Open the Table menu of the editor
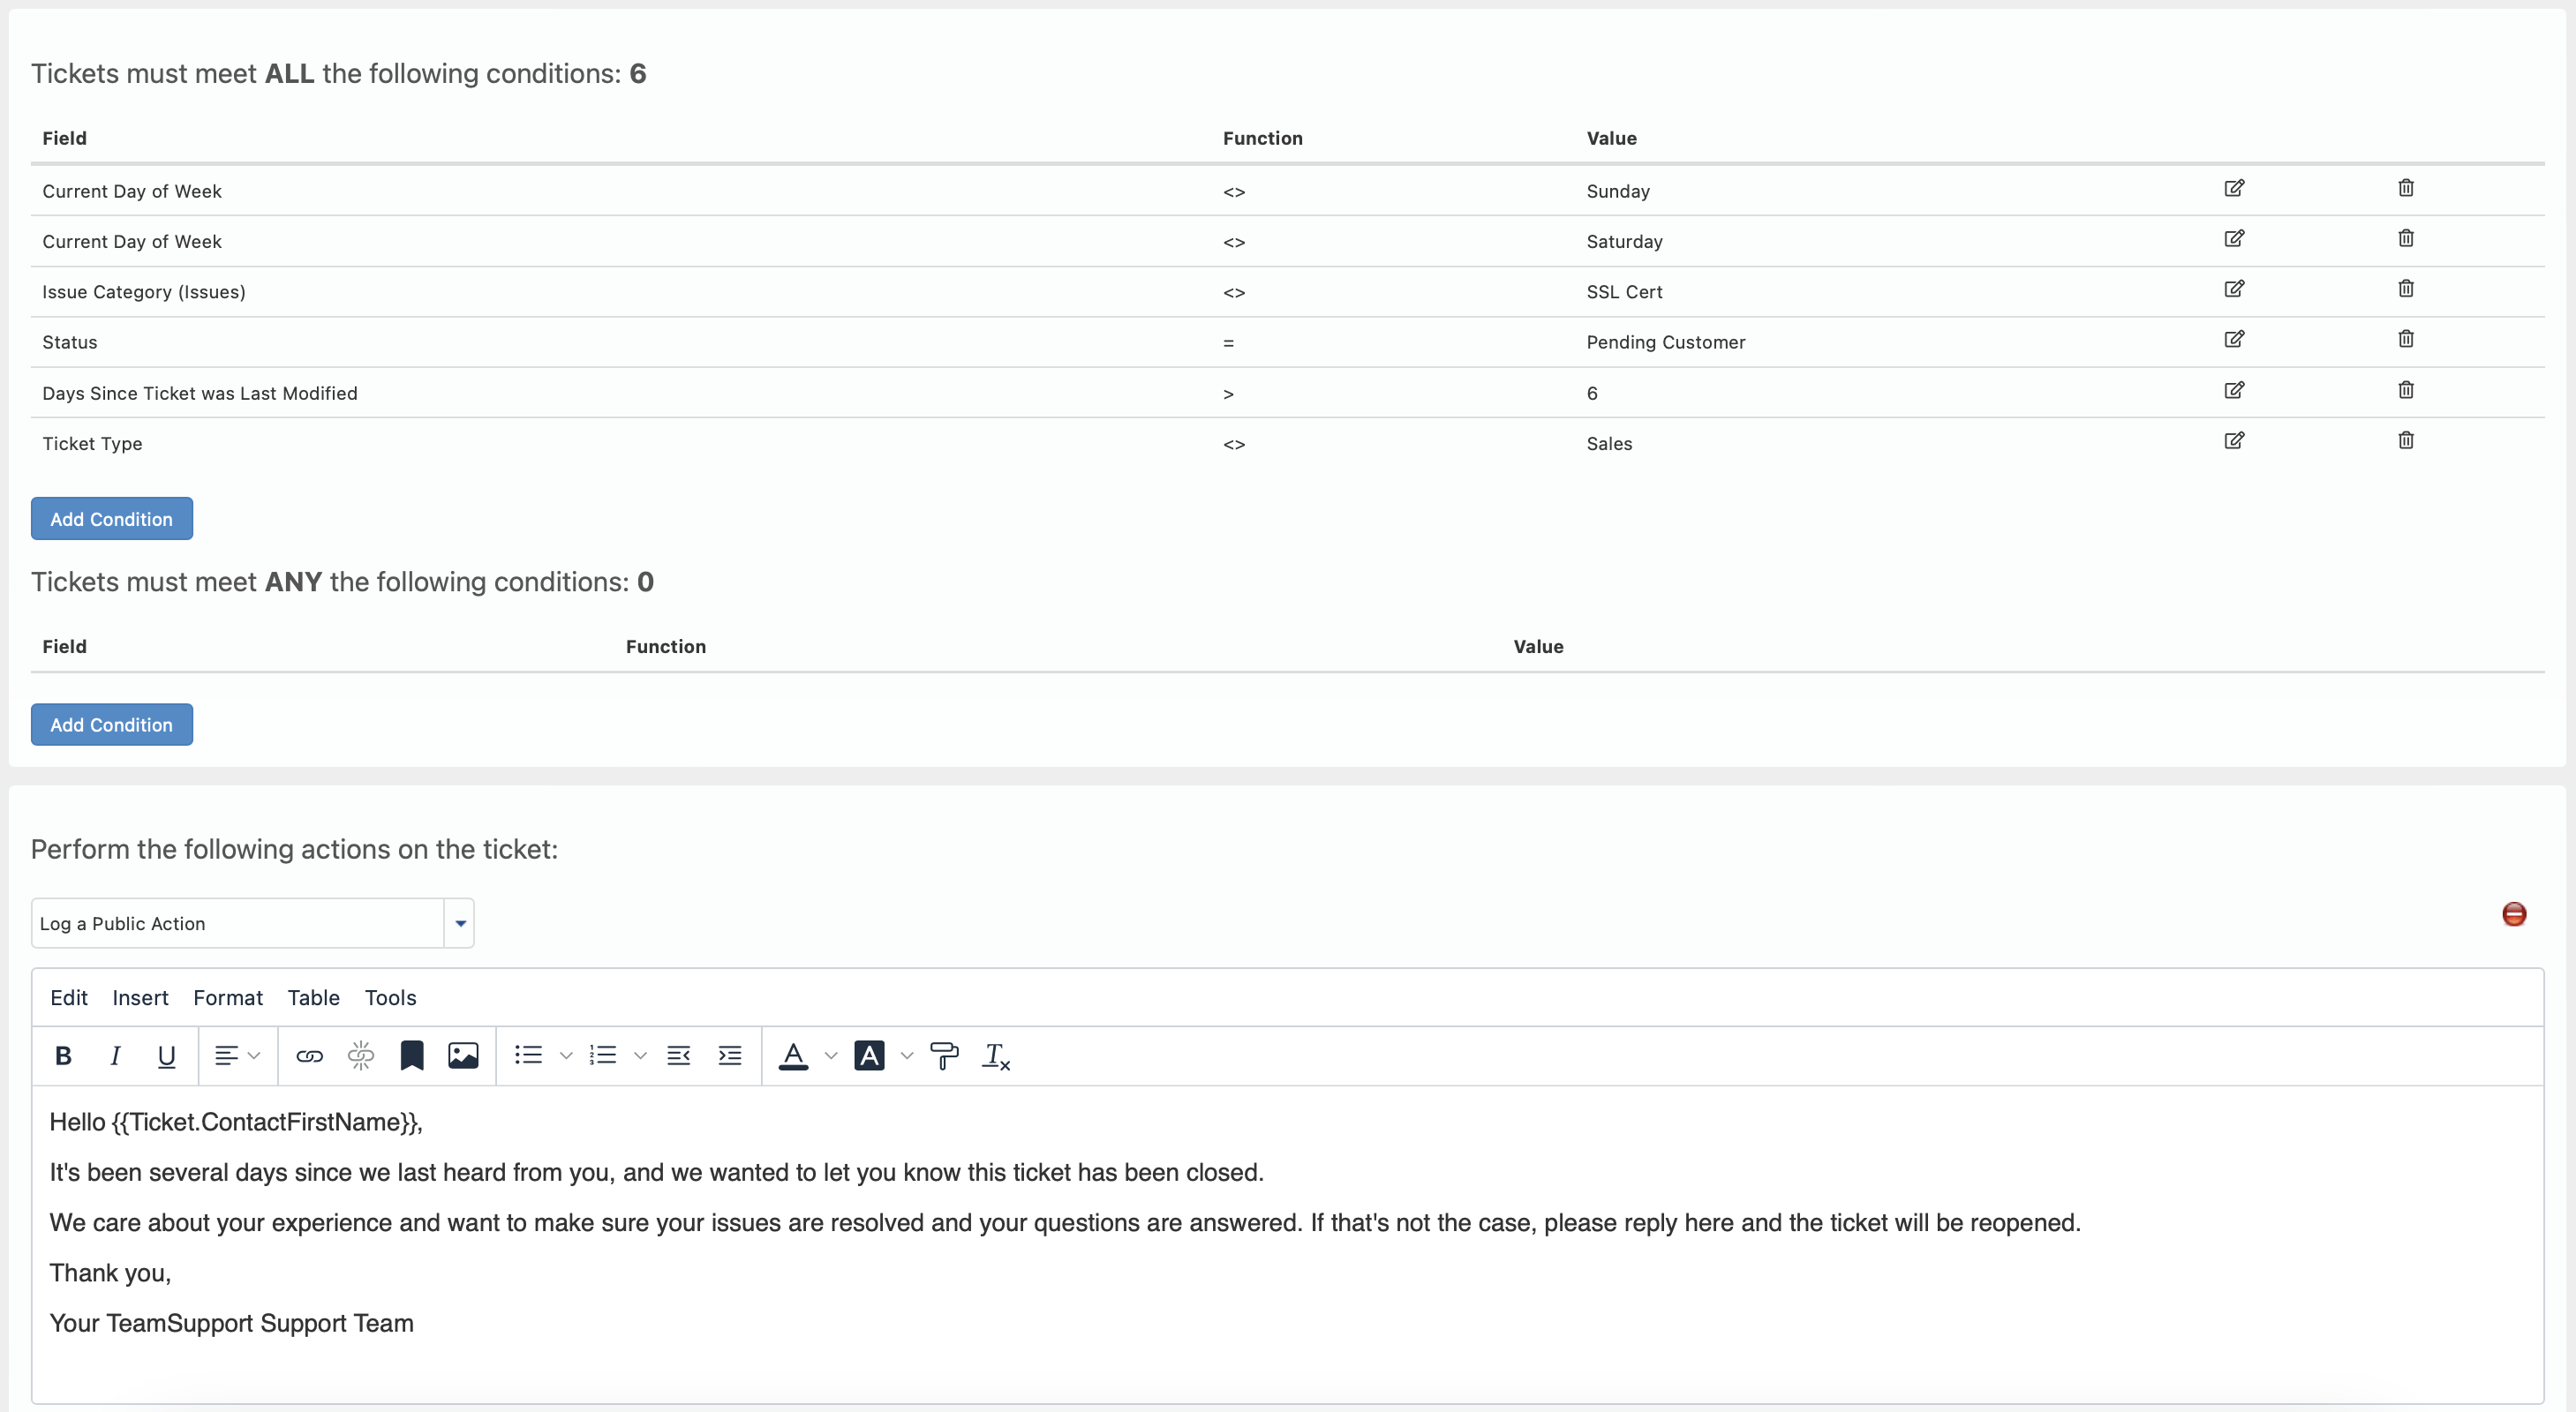Viewport: 2576px width, 1412px height. 314,997
